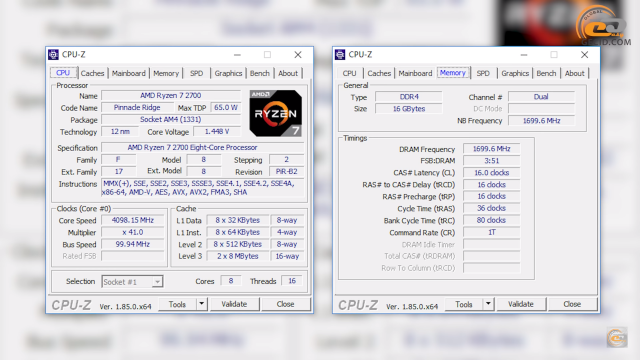Click Specification field Eight-Core Processor
Viewport: 640px width, 360px height.
point(203,147)
